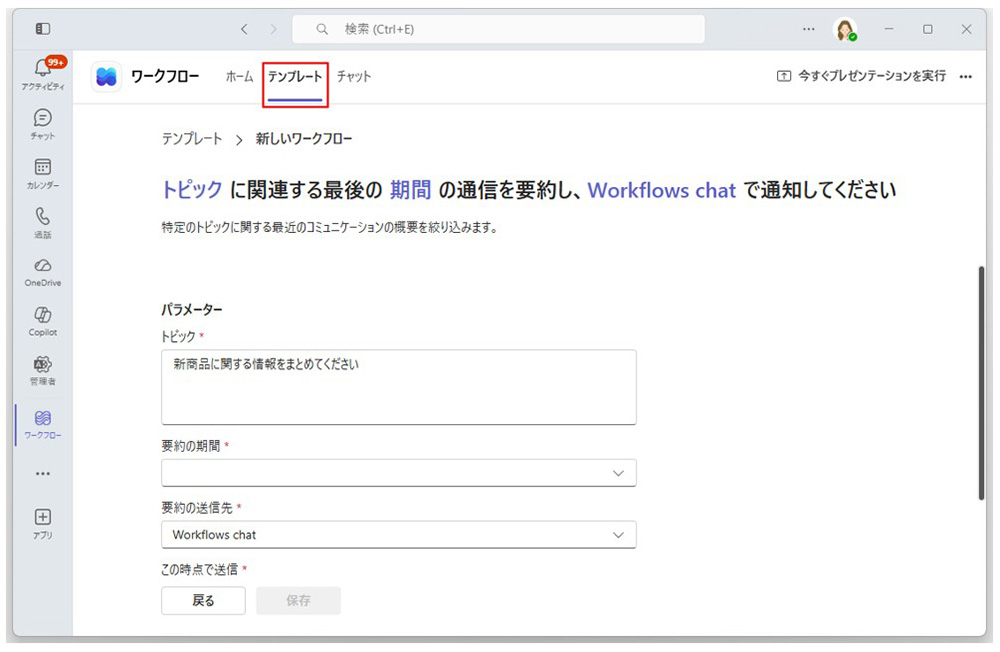Open the 要約の送信先 Workflows chat dropdown
Viewport: 1000px width, 652px height.
coord(399,535)
